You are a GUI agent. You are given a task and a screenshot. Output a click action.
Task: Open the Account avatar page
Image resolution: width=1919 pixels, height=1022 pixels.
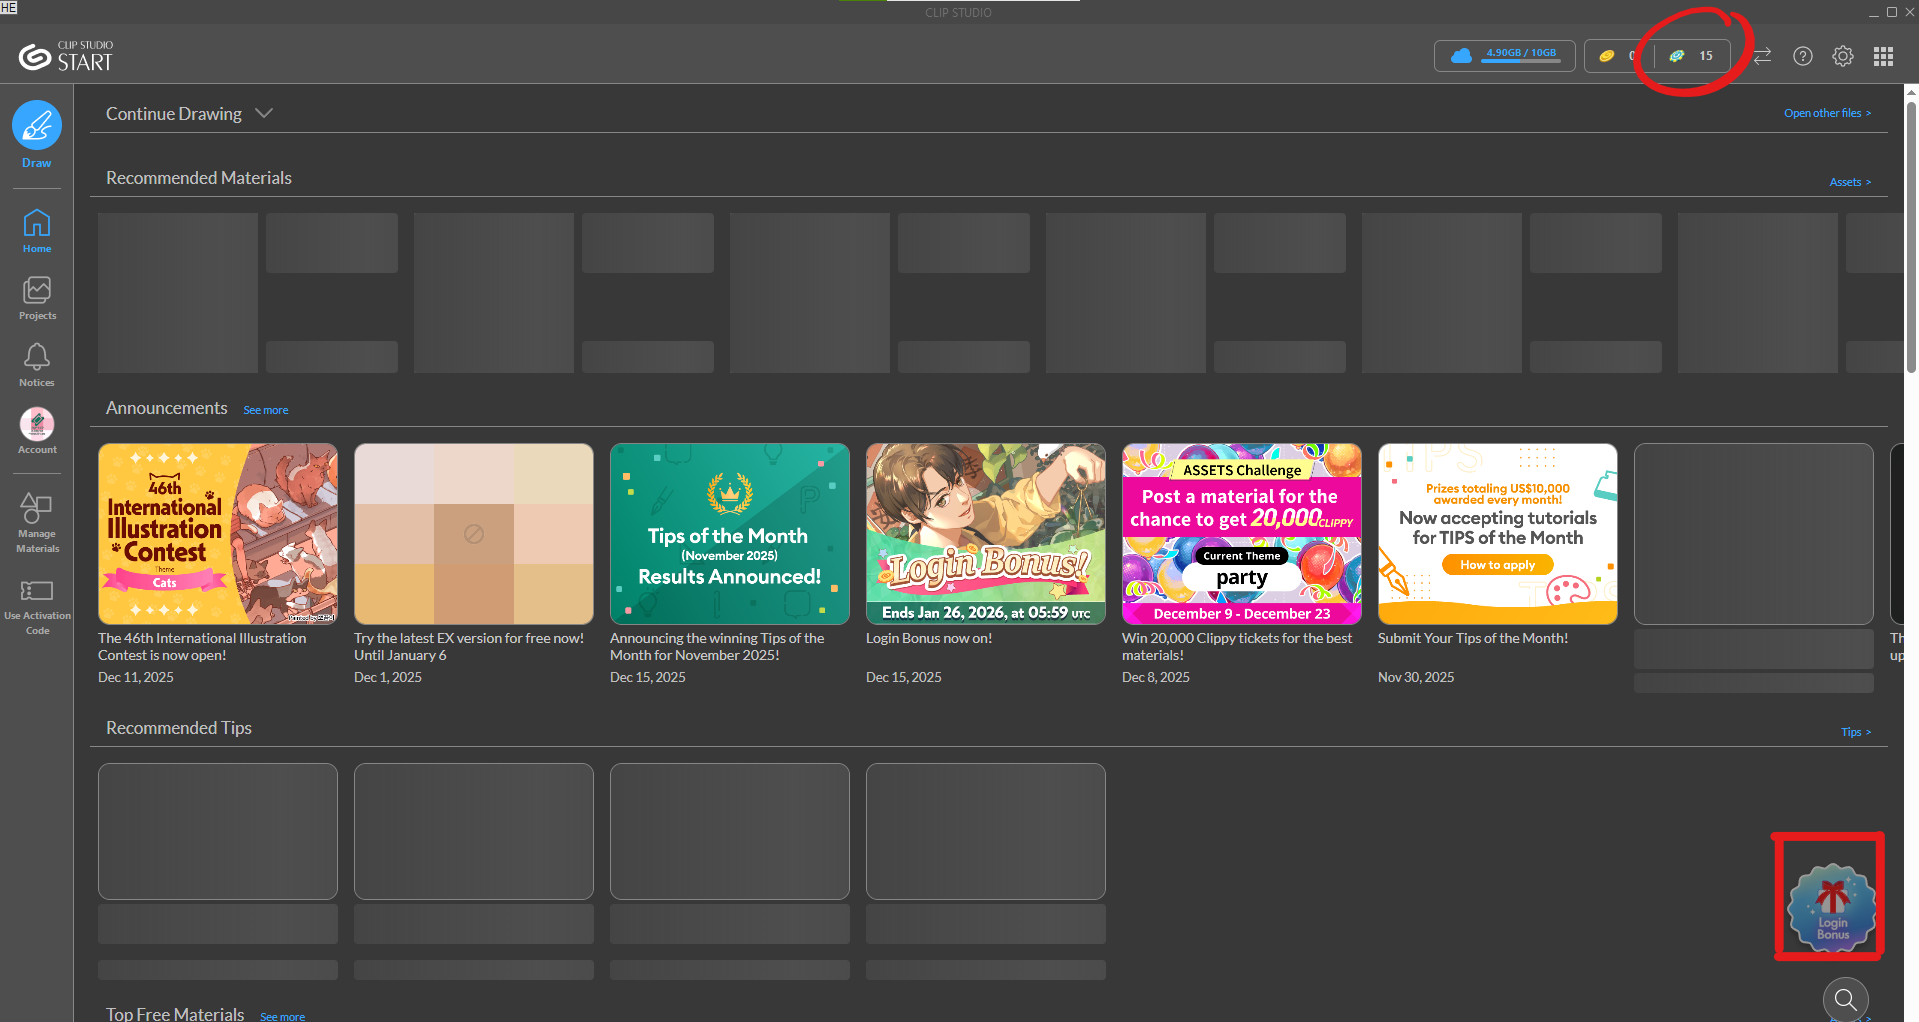pos(37,431)
